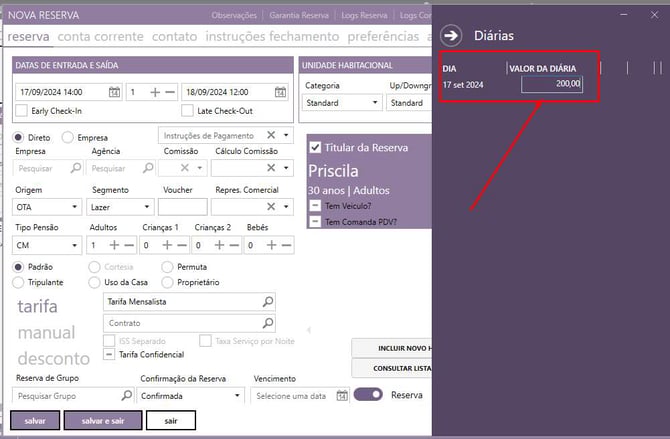Check the Late Check-Out box
This screenshot has height=439, width=670.
click(x=188, y=111)
